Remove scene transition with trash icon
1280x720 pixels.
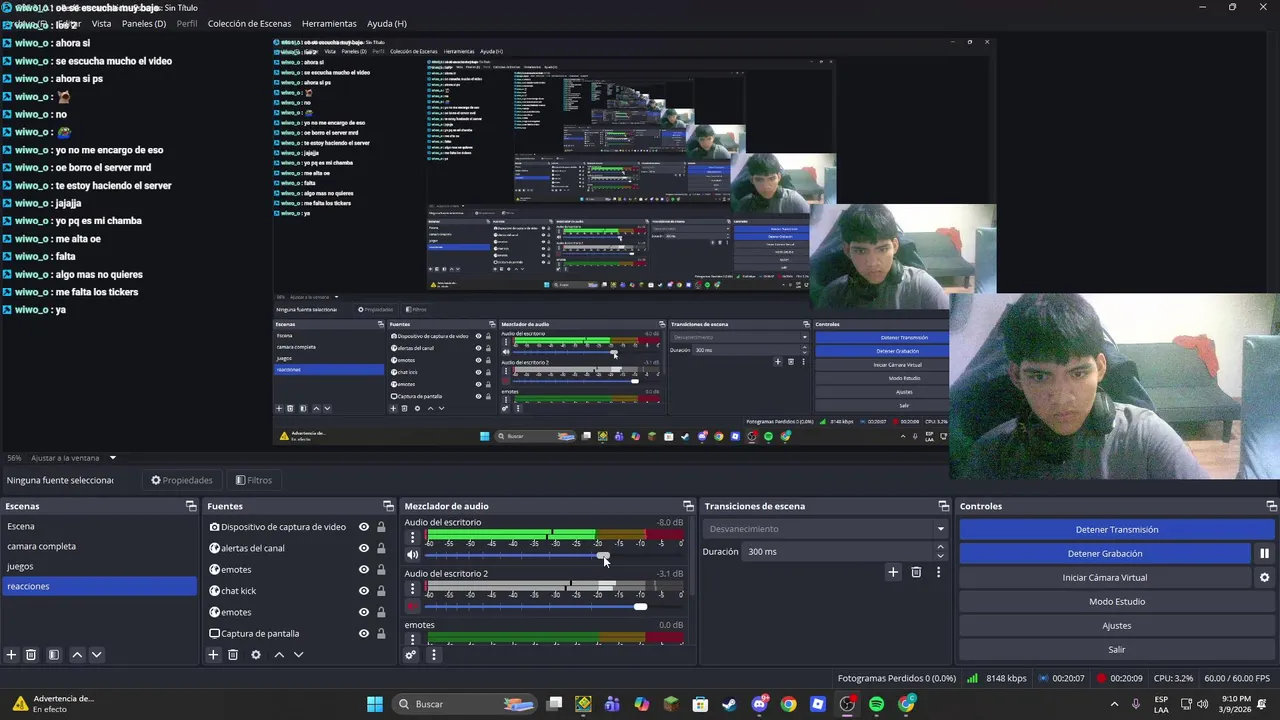tap(916, 572)
